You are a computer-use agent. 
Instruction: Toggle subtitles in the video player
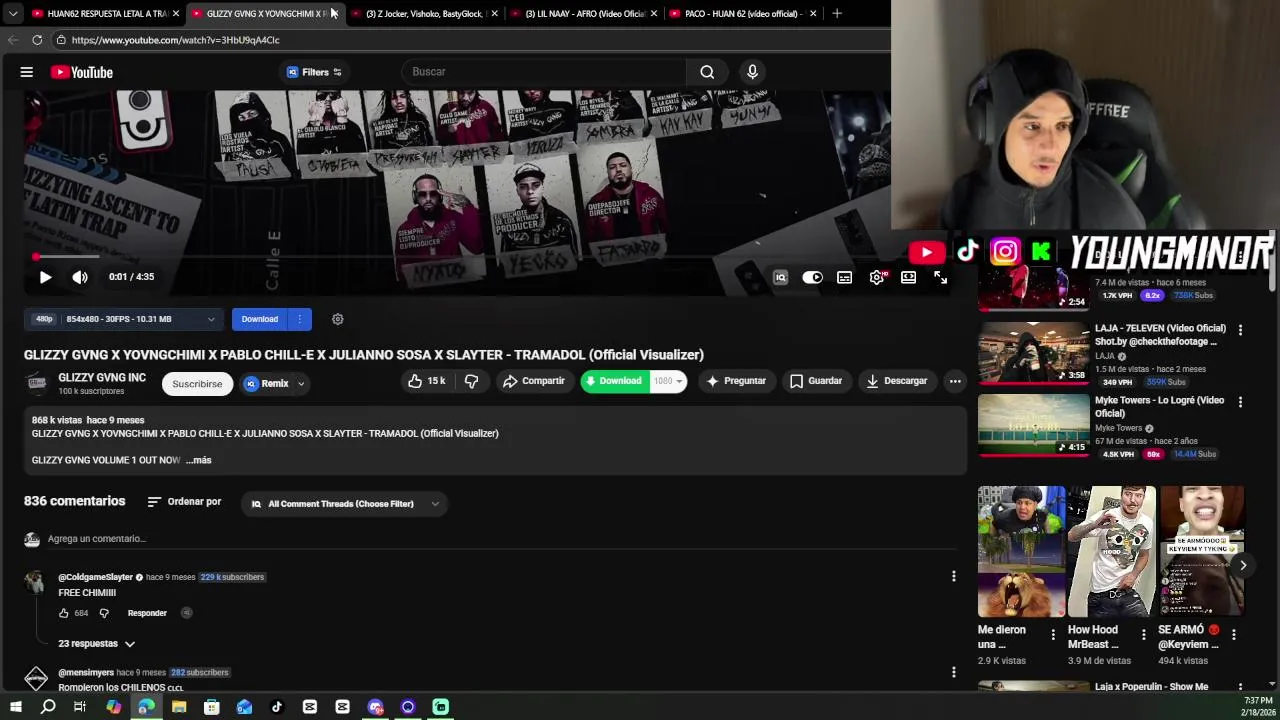tap(845, 277)
